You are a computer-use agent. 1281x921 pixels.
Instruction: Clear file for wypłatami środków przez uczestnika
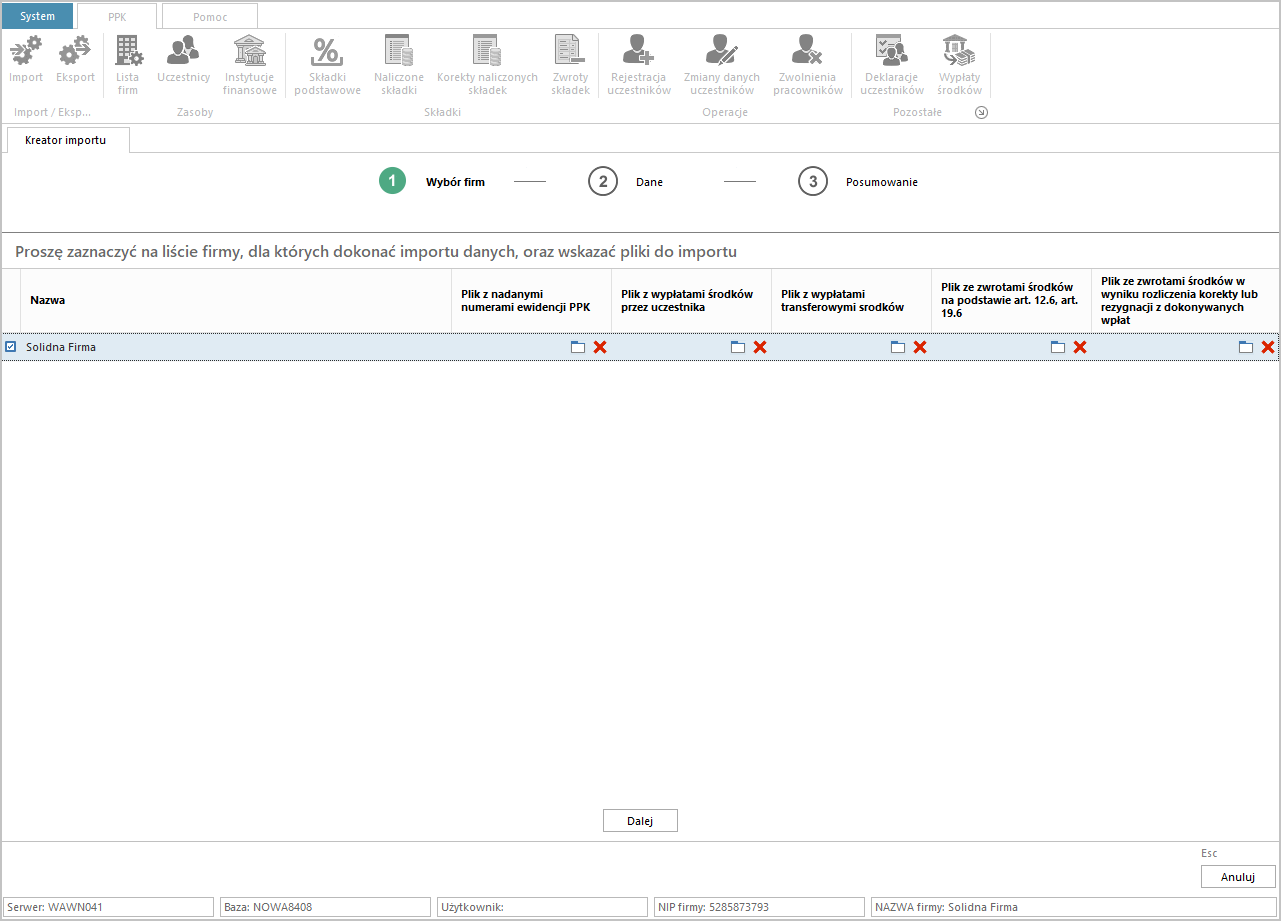pos(760,347)
